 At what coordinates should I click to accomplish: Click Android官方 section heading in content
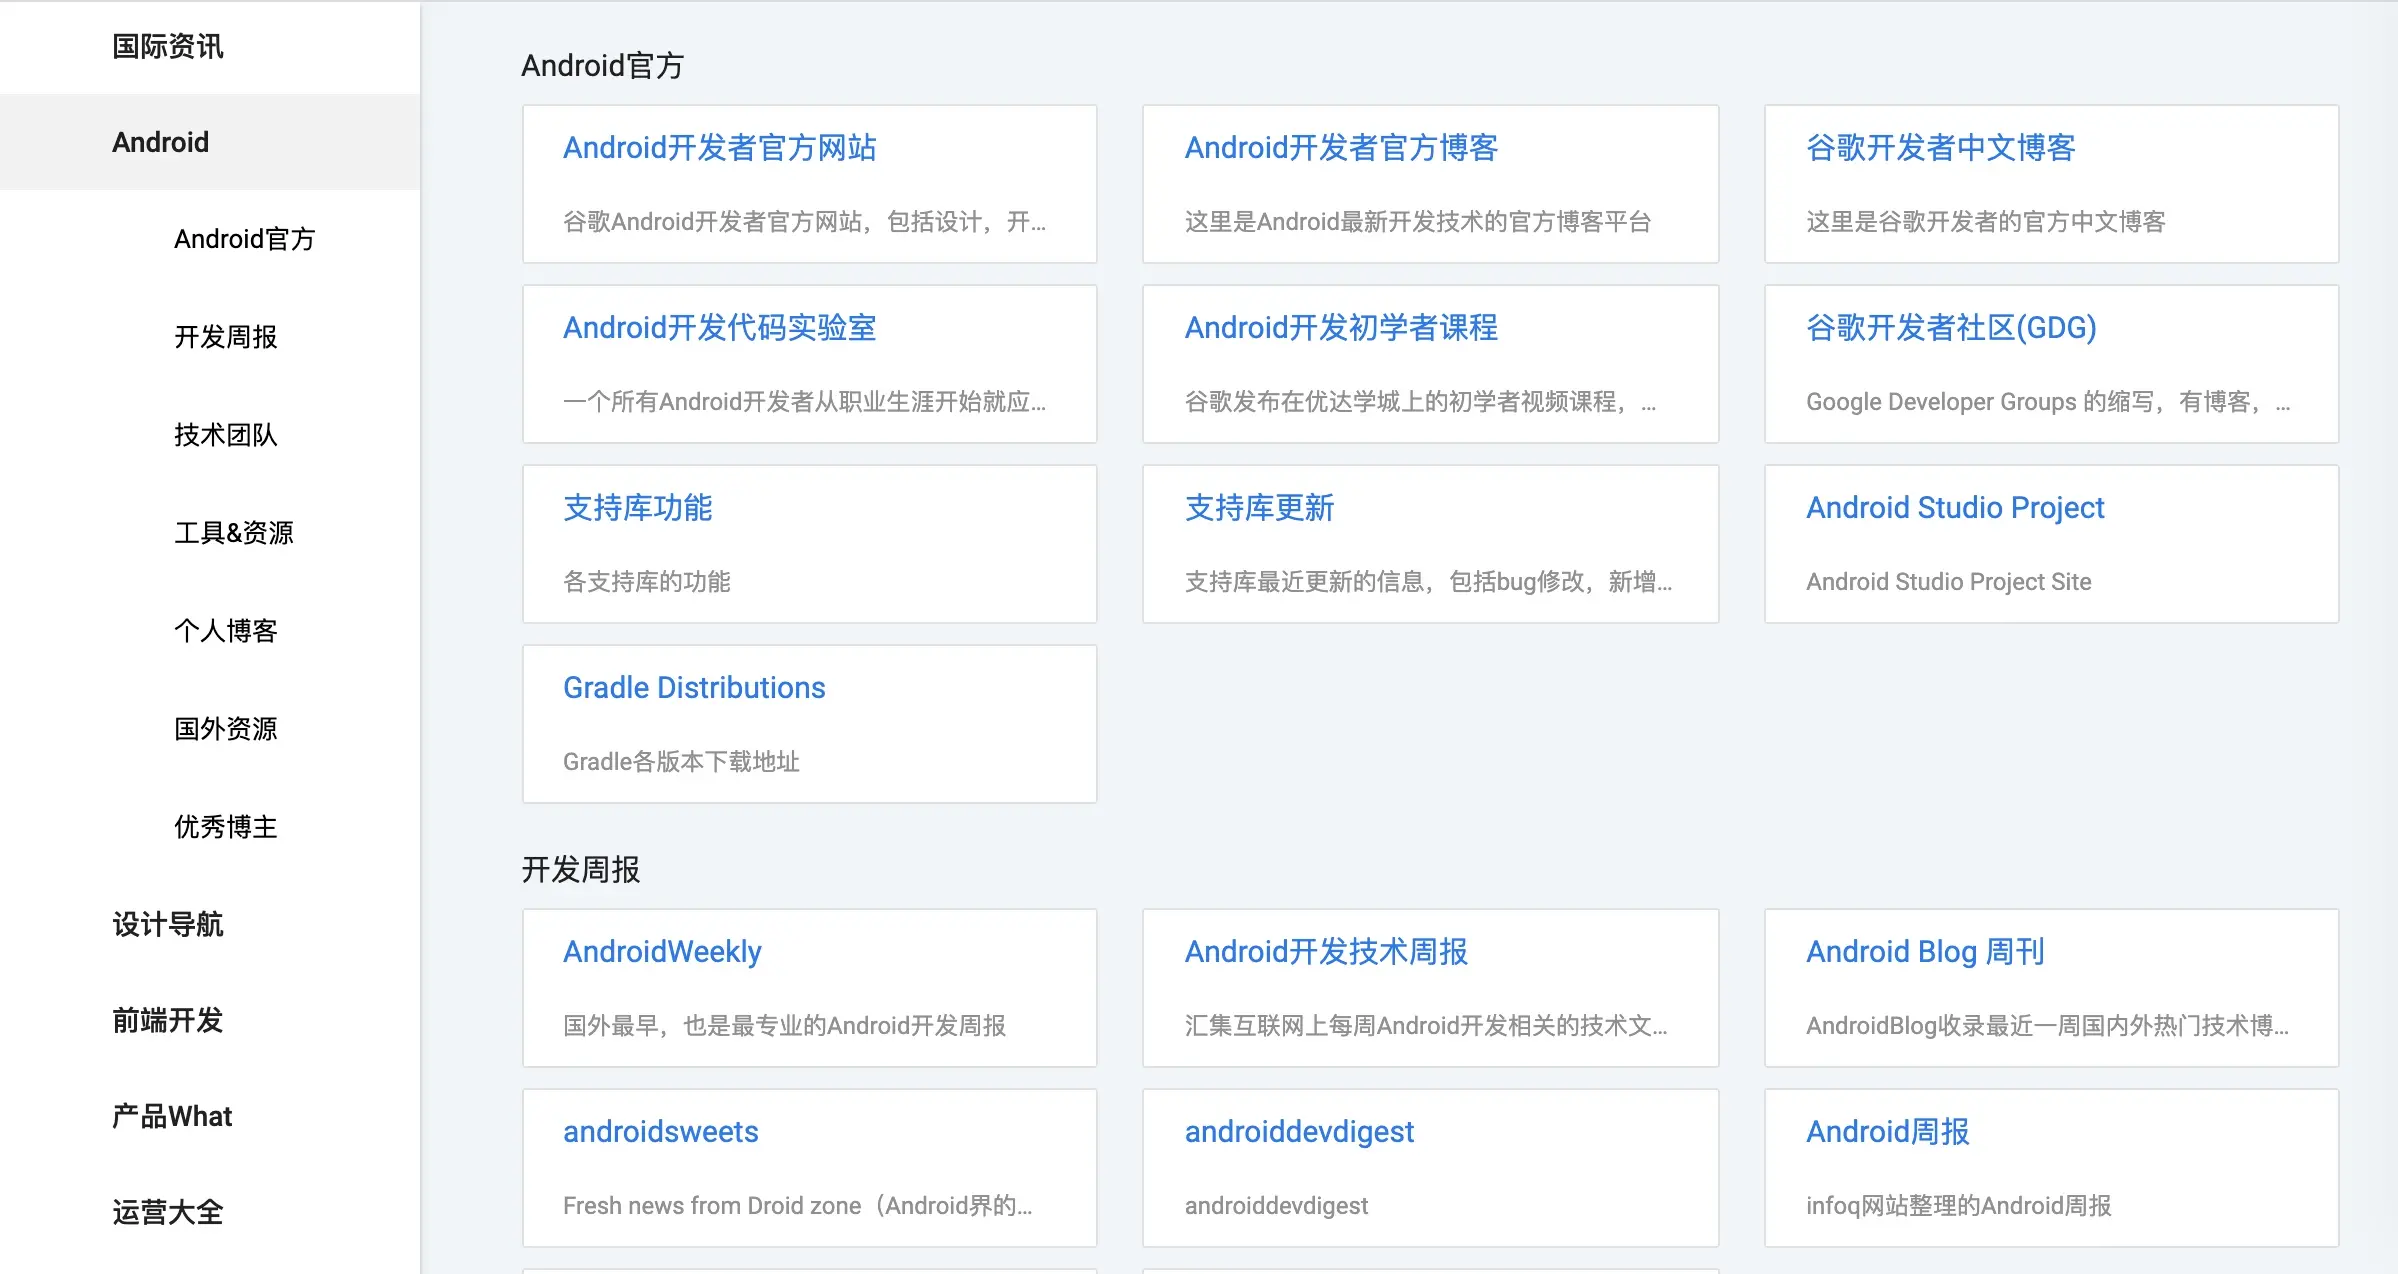[602, 66]
